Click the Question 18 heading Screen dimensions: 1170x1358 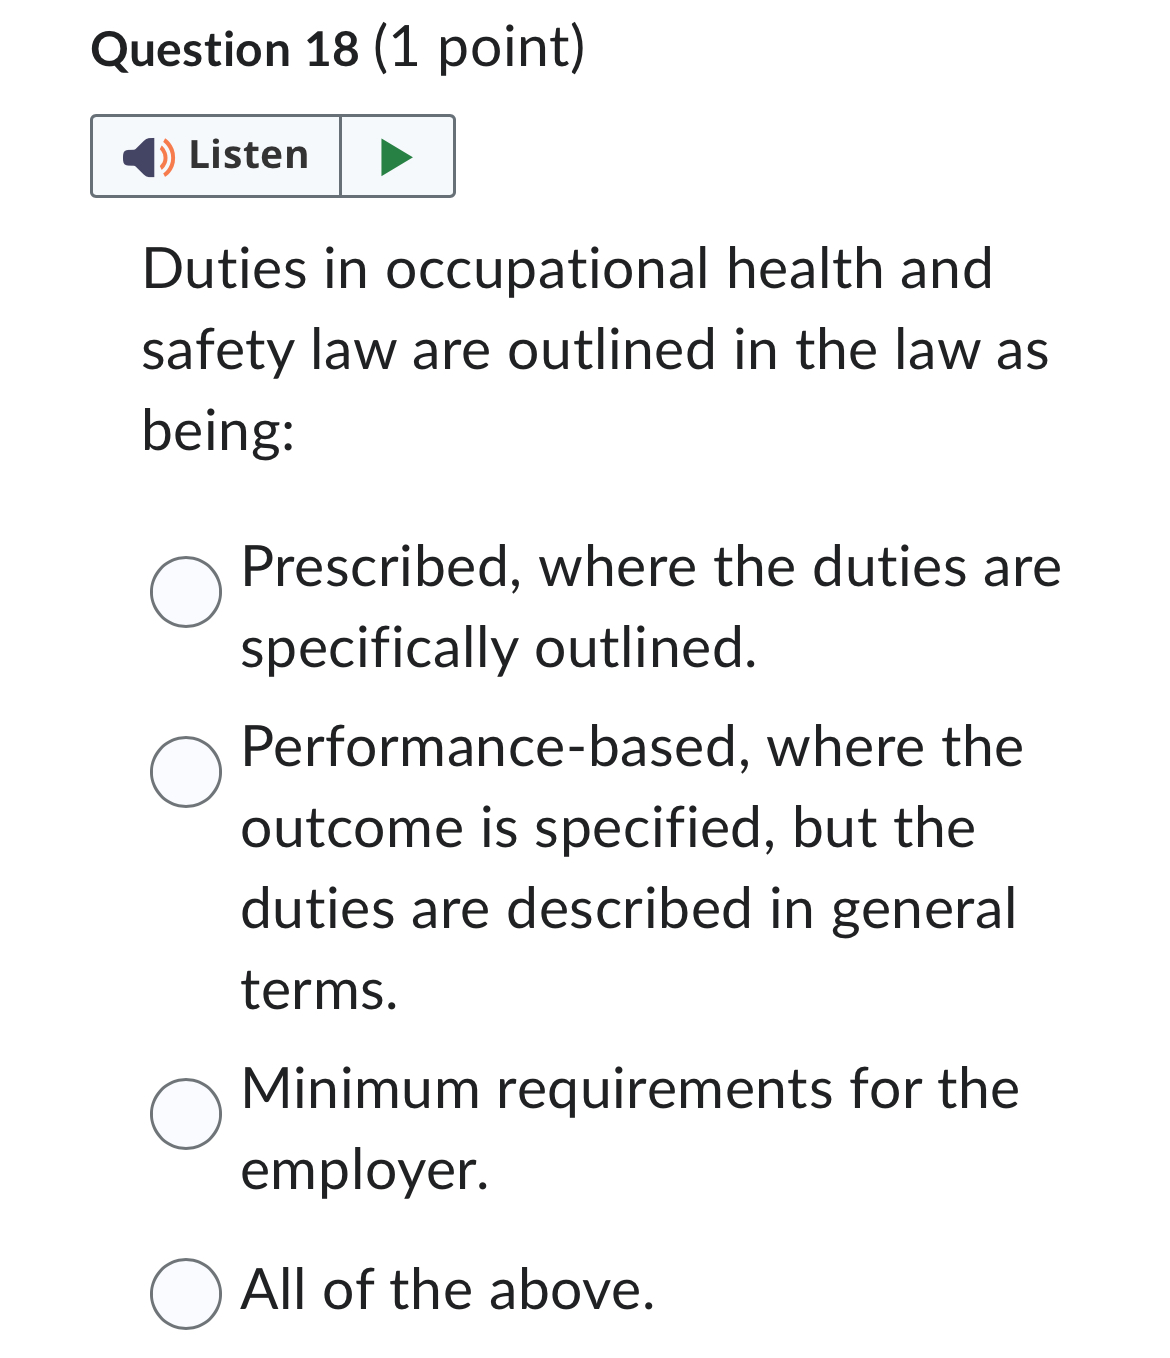336,47
